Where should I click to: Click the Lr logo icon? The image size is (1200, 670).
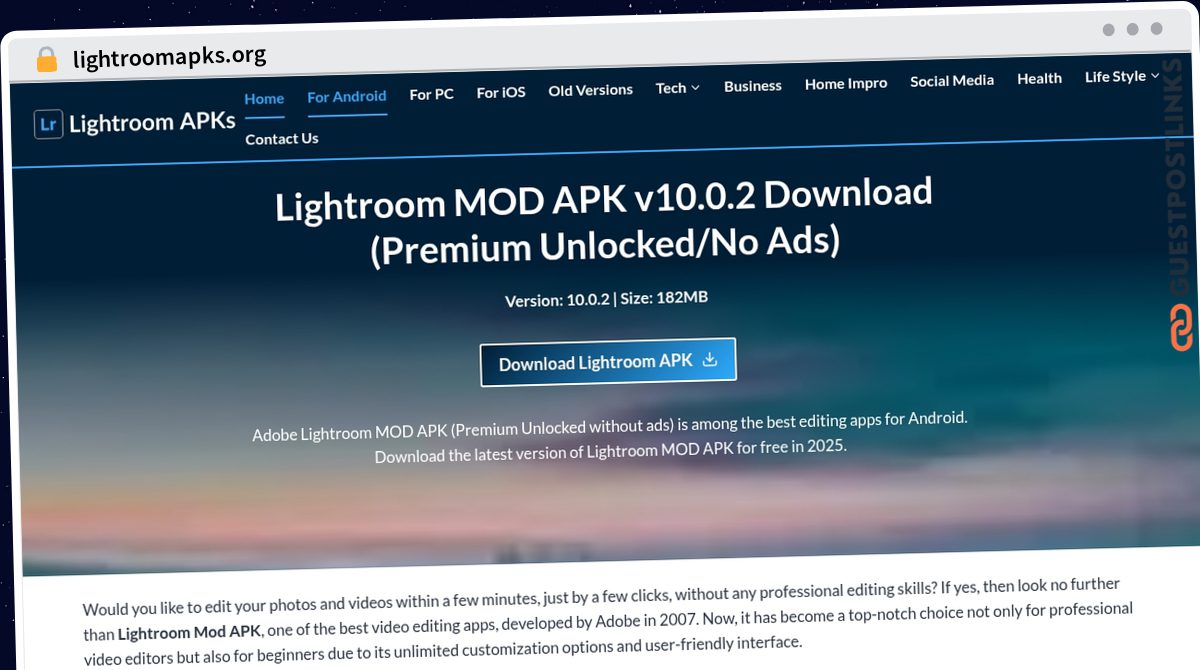point(49,124)
